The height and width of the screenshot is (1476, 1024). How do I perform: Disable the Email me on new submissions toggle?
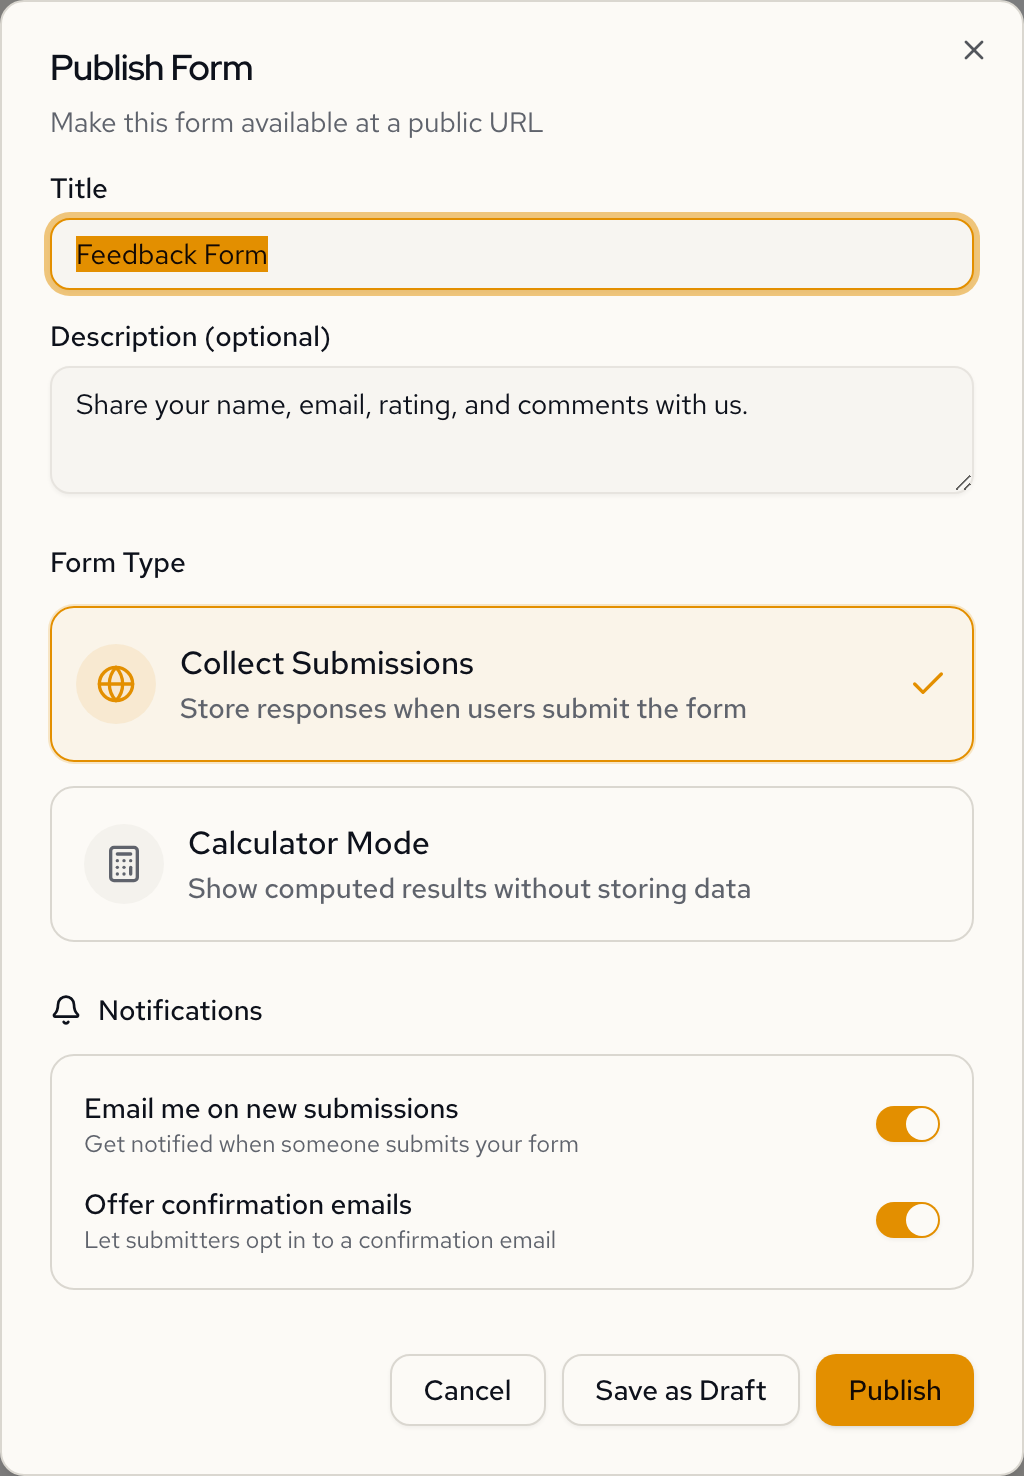pos(907,1124)
